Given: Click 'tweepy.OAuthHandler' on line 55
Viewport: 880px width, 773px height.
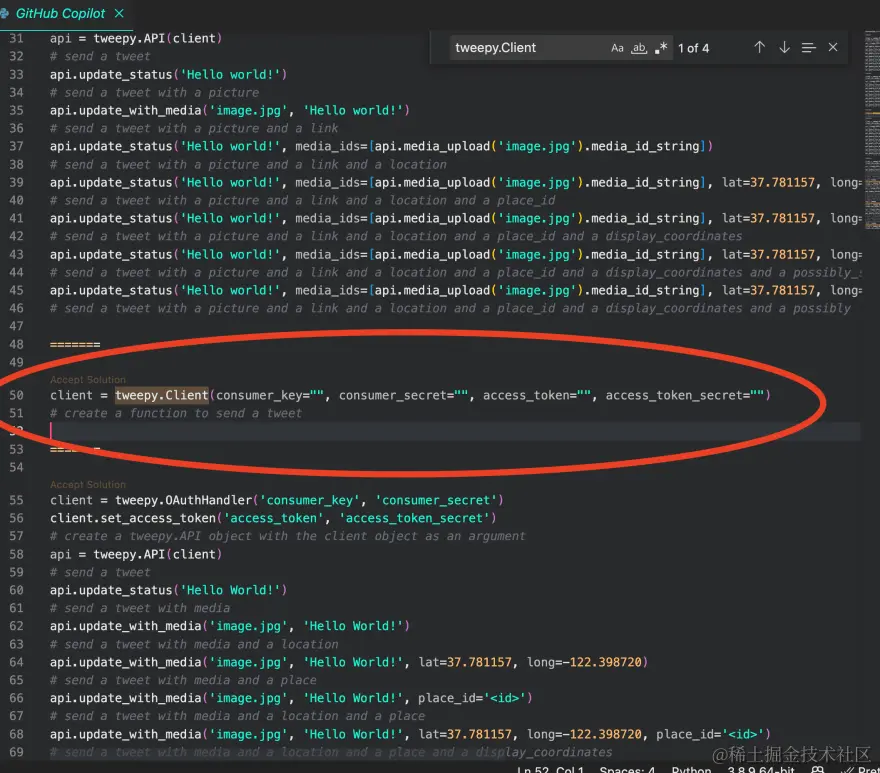Looking at the screenshot, I should pyautogui.click(x=184, y=500).
